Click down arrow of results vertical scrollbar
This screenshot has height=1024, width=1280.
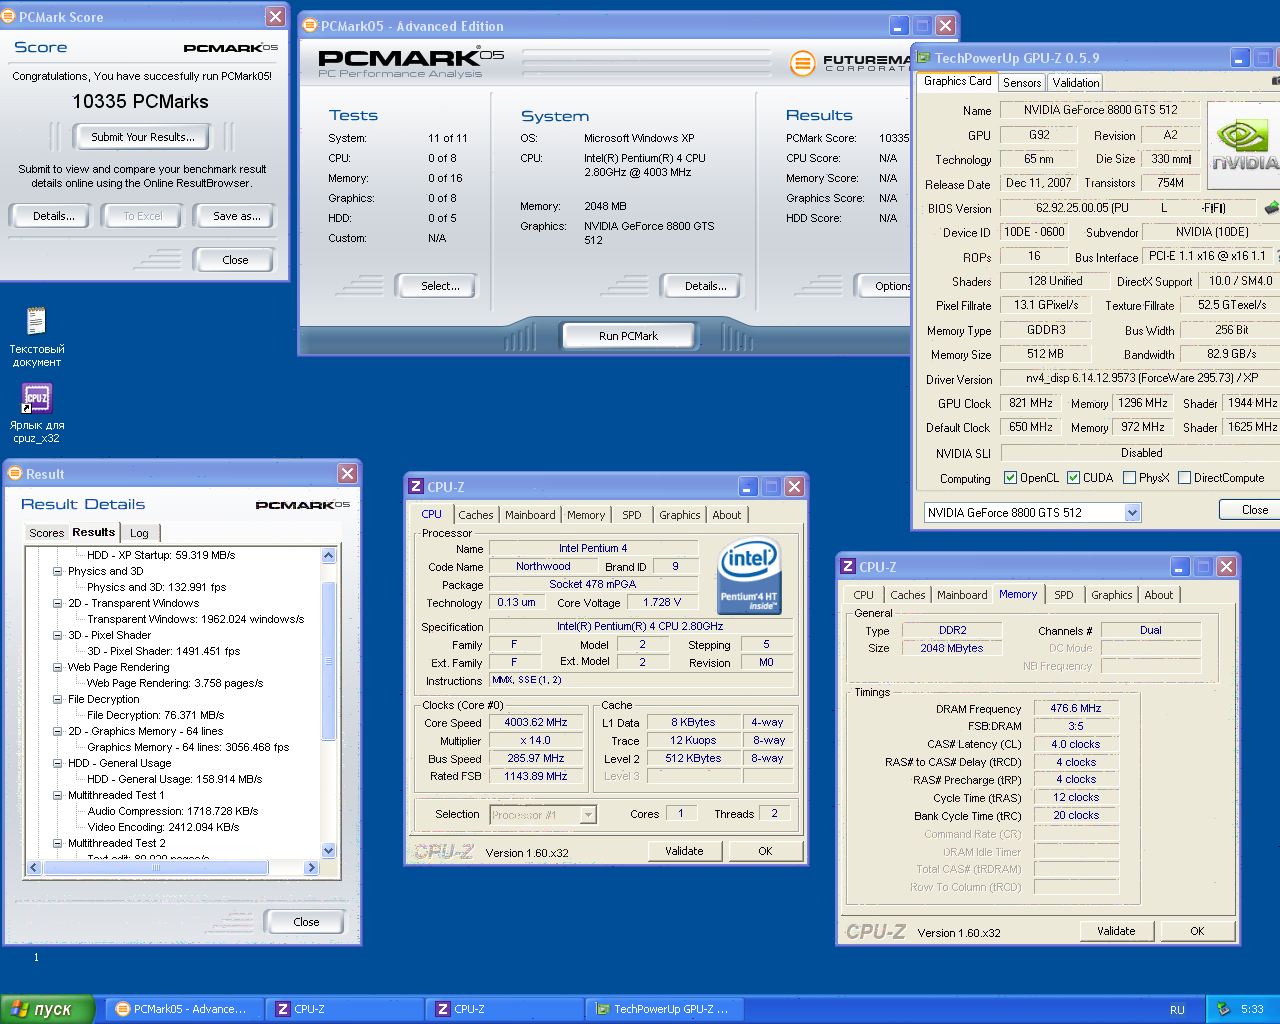(329, 851)
